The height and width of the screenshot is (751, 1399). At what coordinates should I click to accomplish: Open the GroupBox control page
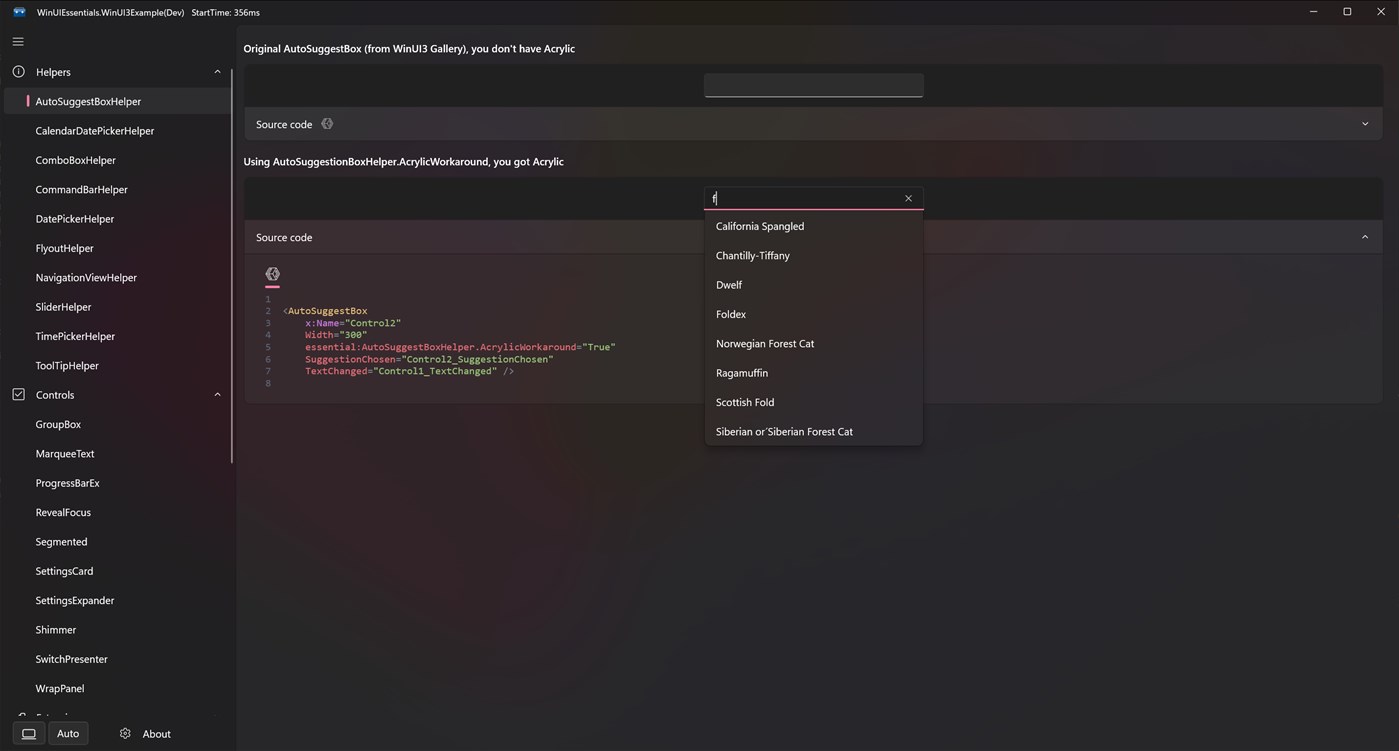pos(118,424)
